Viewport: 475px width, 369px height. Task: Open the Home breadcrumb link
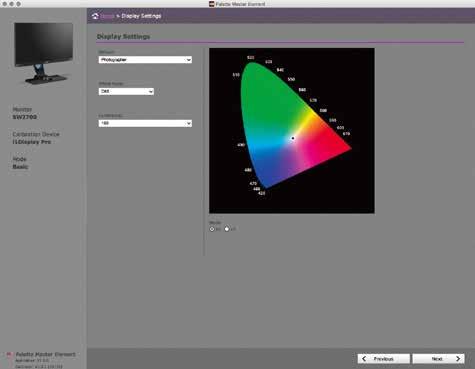click(107, 16)
